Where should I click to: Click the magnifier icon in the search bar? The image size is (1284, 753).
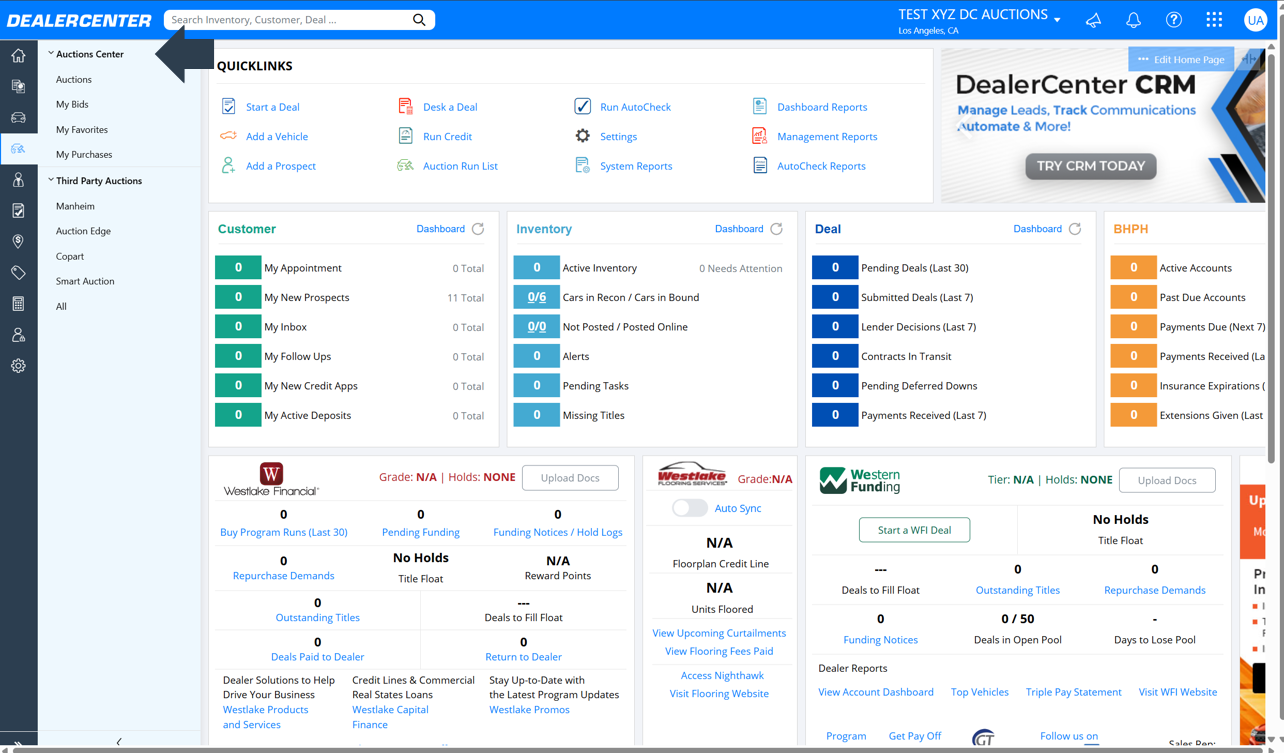point(419,20)
